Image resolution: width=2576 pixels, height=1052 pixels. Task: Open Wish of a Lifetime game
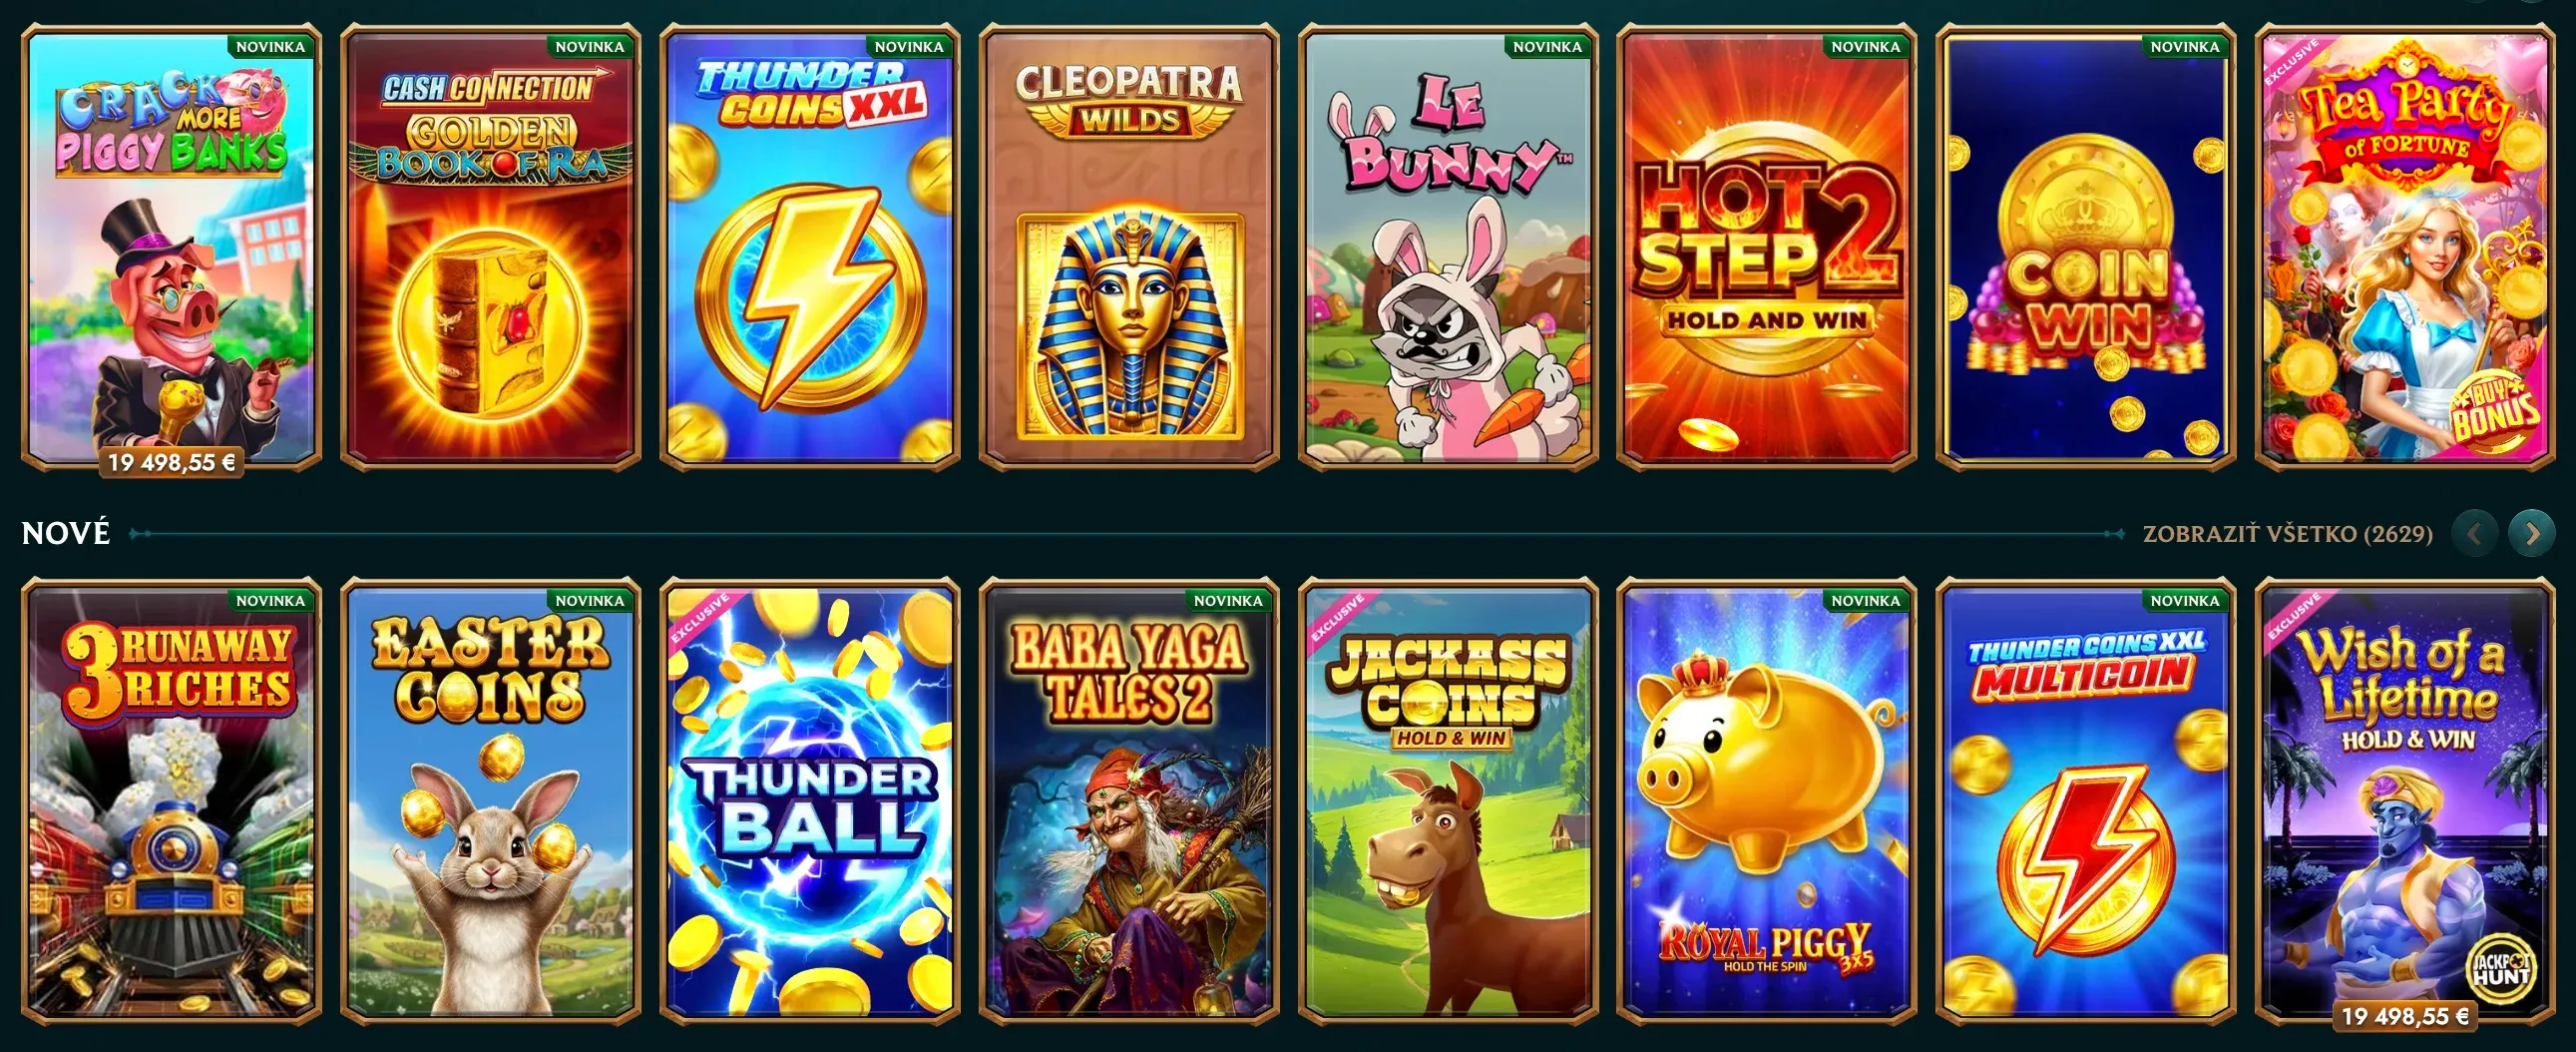tap(2405, 801)
